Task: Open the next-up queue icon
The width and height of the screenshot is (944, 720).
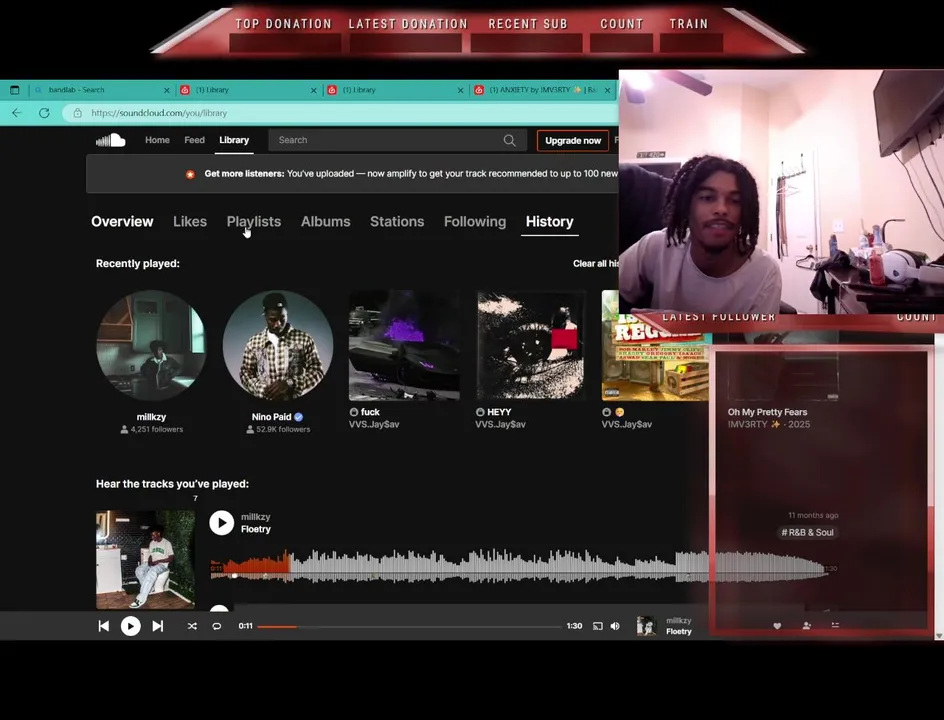Action: (x=835, y=625)
